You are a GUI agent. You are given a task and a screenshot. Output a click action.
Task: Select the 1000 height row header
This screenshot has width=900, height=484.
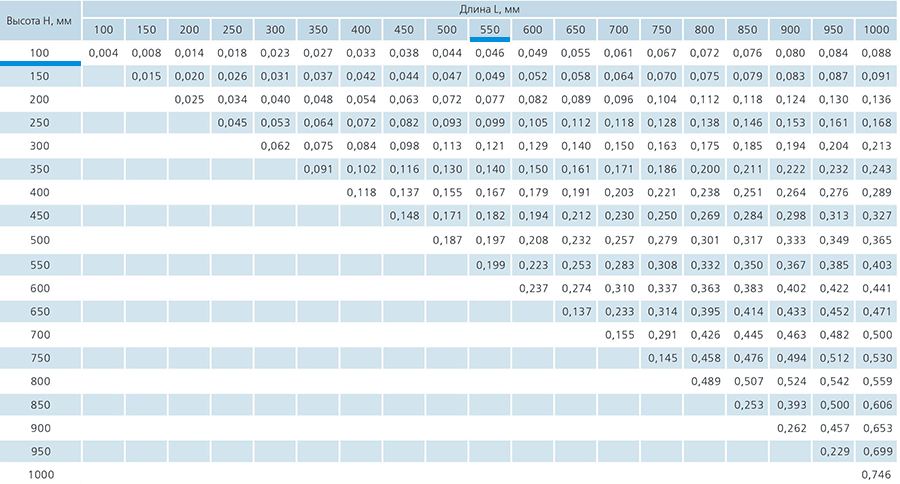pyautogui.click(x=40, y=475)
